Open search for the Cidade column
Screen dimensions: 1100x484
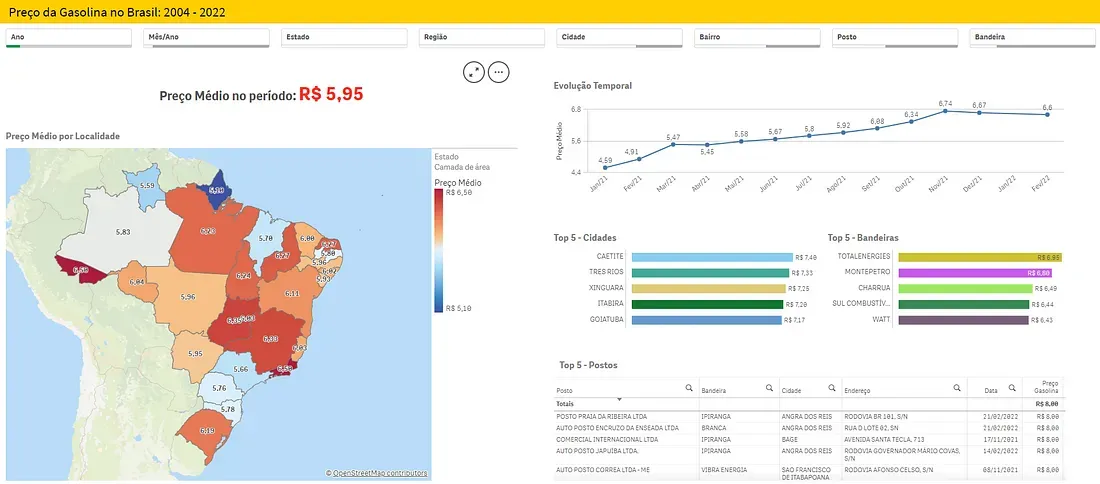[831, 387]
